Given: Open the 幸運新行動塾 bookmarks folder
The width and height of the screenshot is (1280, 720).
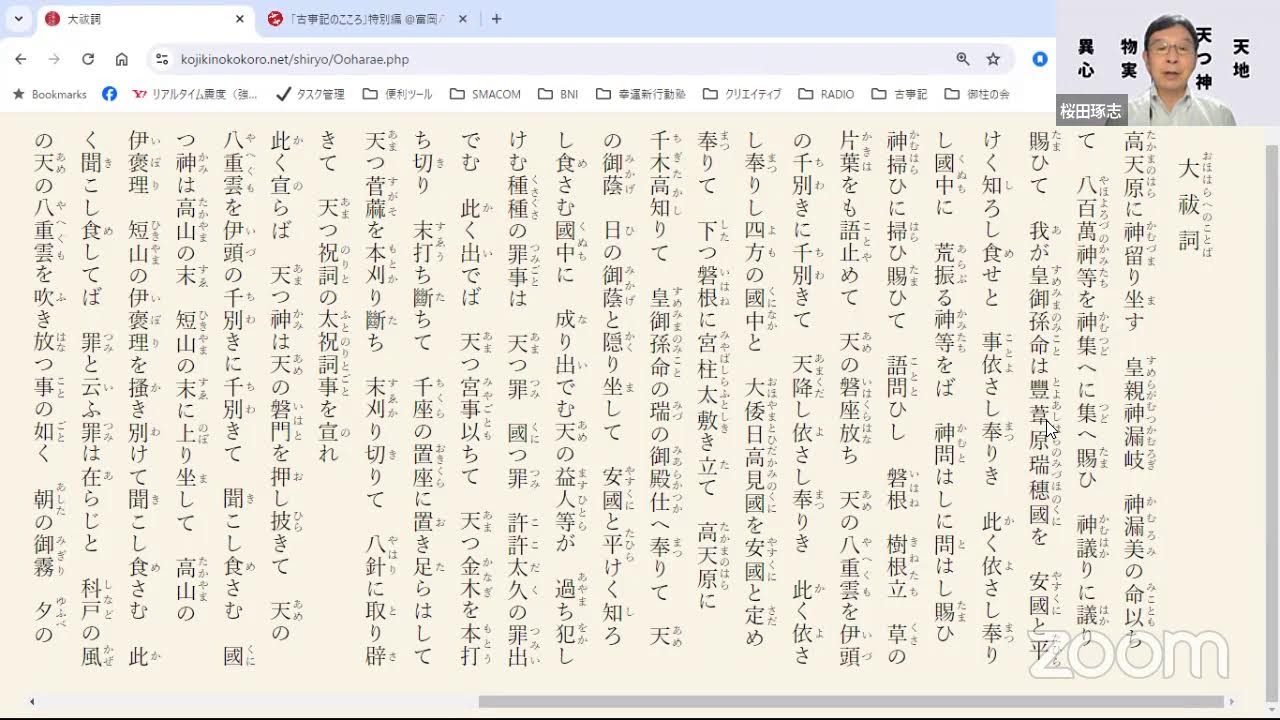Looking at the screenshot, I should (640, 94).
